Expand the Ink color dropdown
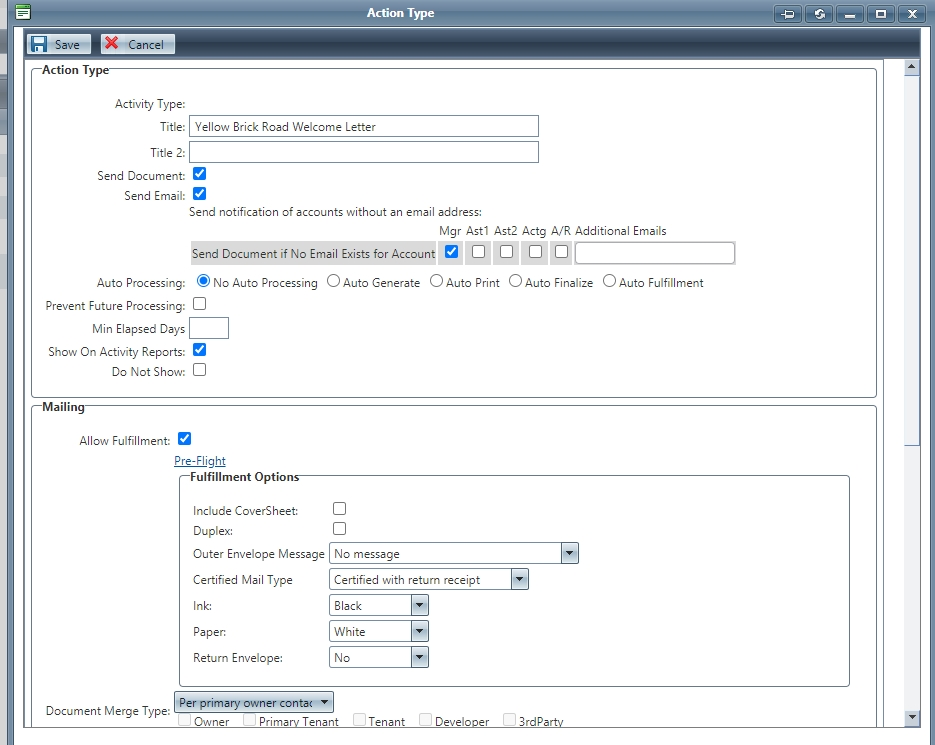Image resolution: width=935 pixels, height=745 pixels. point(417,605)
